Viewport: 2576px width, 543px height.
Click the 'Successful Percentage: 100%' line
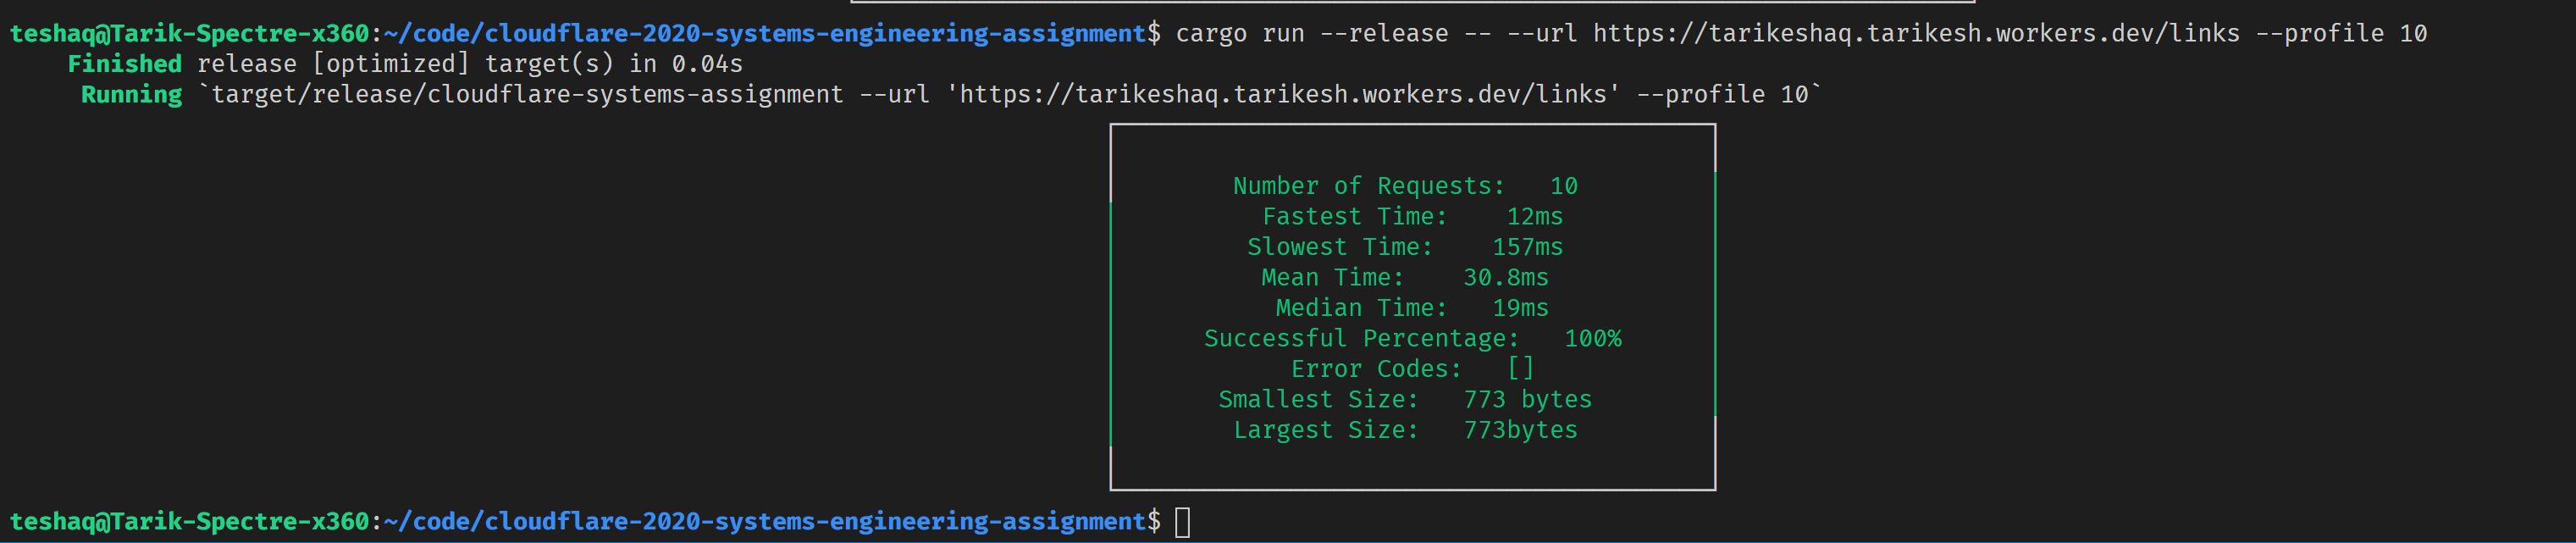[1412, 338]
